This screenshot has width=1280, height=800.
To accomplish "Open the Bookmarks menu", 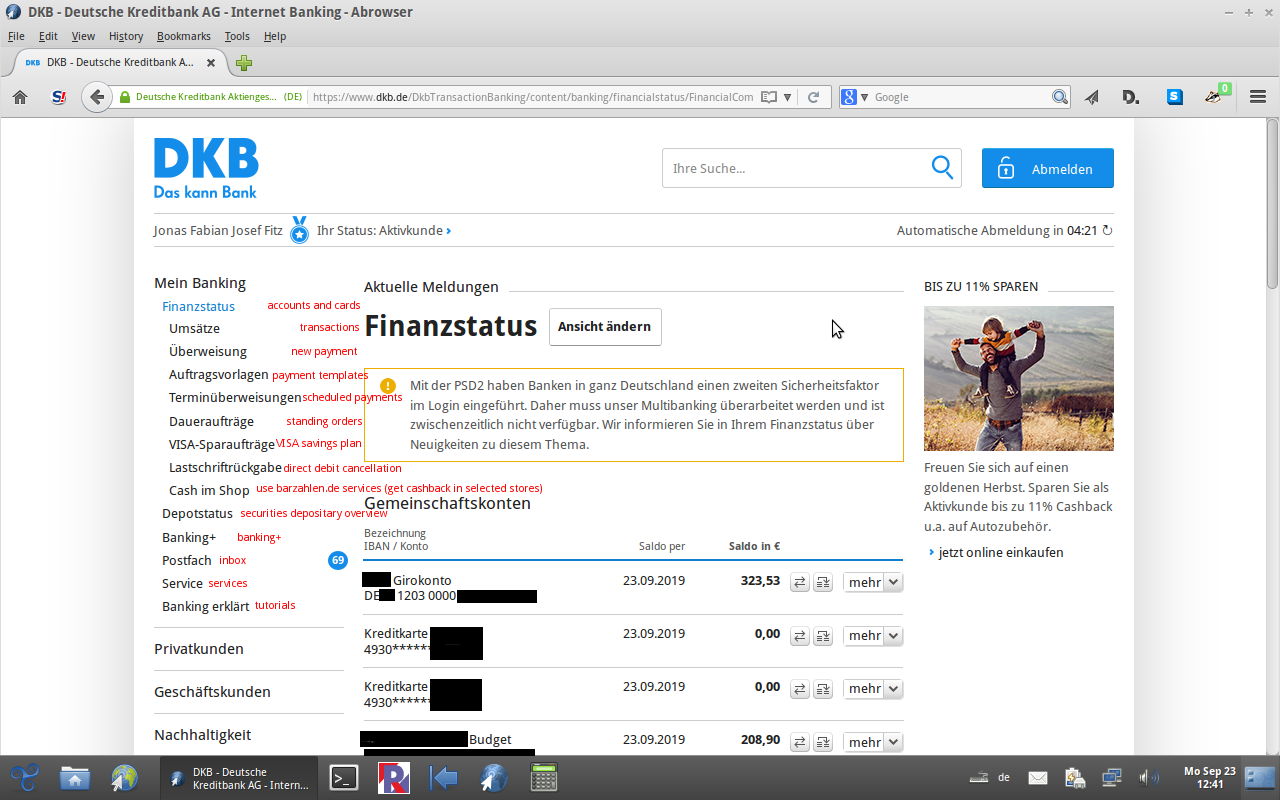I will coord(183,36).
